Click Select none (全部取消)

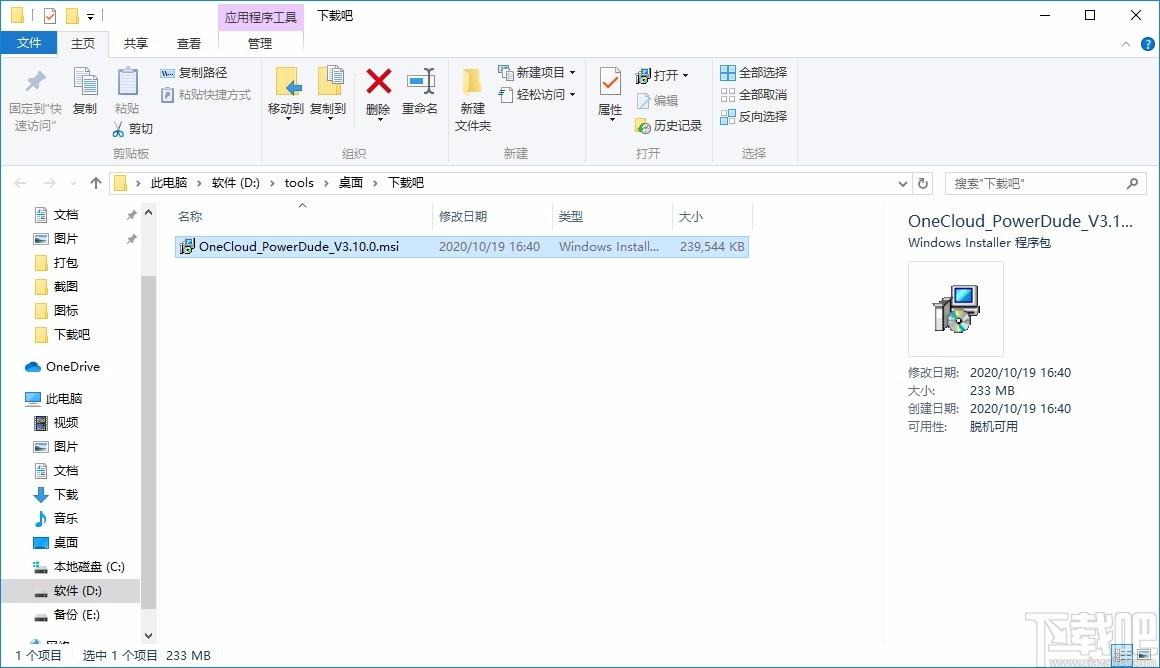pyautogui.click(x=754, y=95)
